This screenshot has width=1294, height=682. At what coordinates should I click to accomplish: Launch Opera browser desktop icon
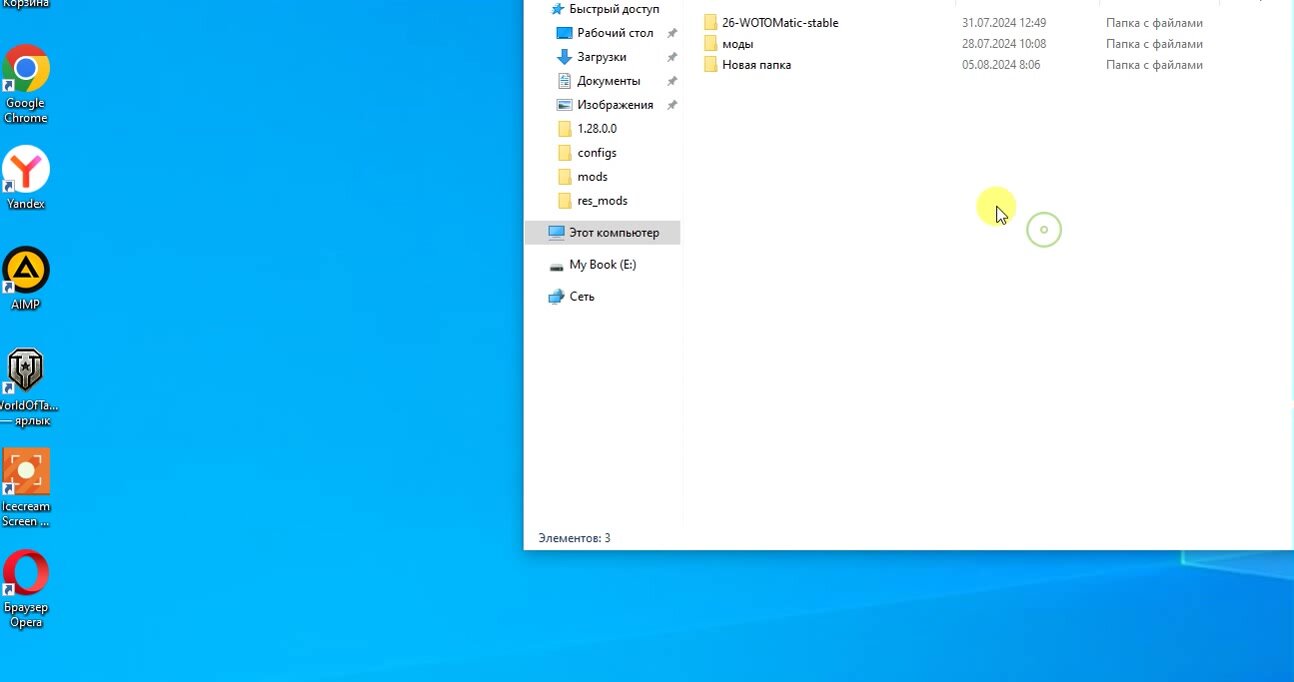[26, 574]
